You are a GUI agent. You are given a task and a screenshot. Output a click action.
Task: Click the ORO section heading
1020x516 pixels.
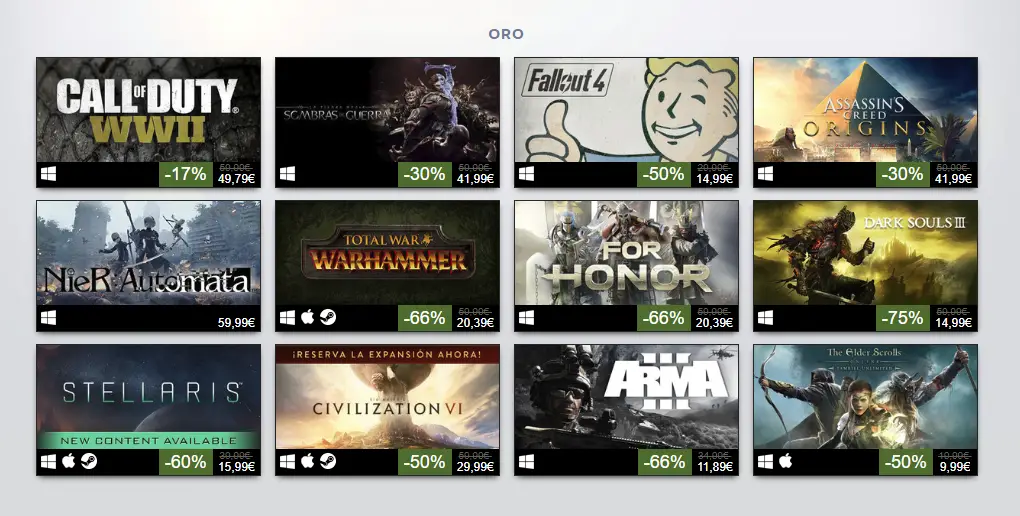point(506,34)
